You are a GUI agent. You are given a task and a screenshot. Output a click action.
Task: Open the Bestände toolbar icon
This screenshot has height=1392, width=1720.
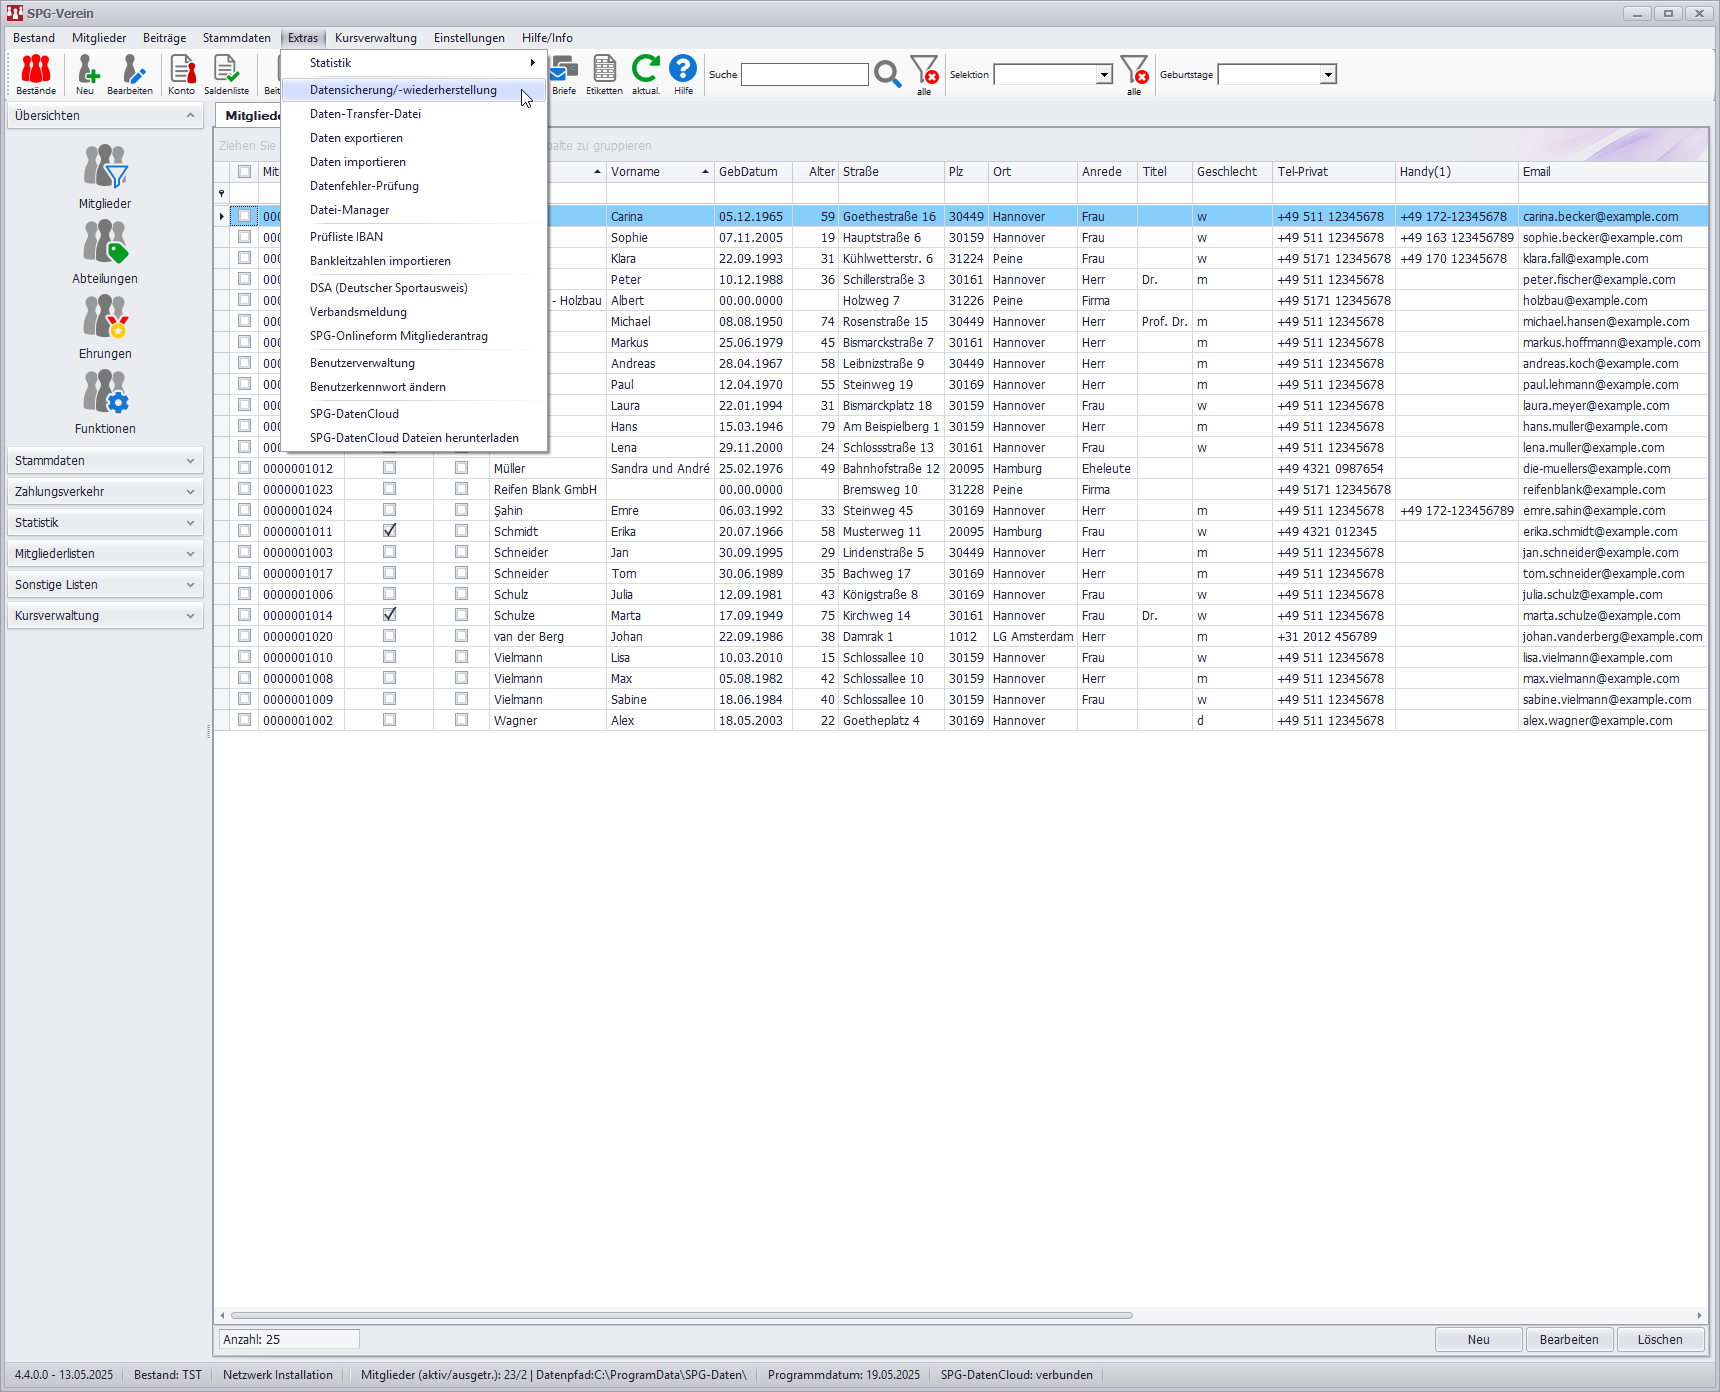(36, 74)
